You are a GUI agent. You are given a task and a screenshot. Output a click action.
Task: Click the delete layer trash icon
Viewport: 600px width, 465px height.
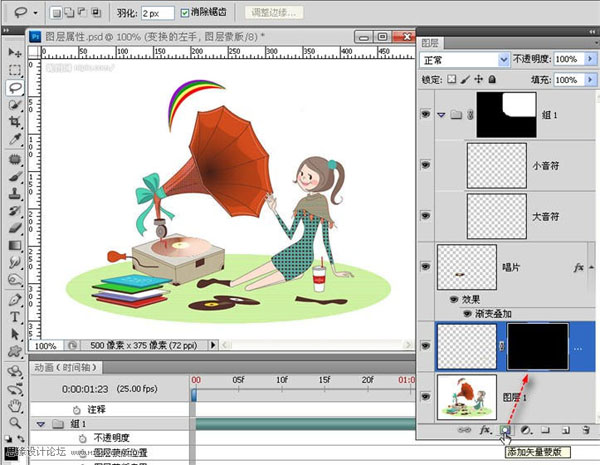[x=585, y=430]
